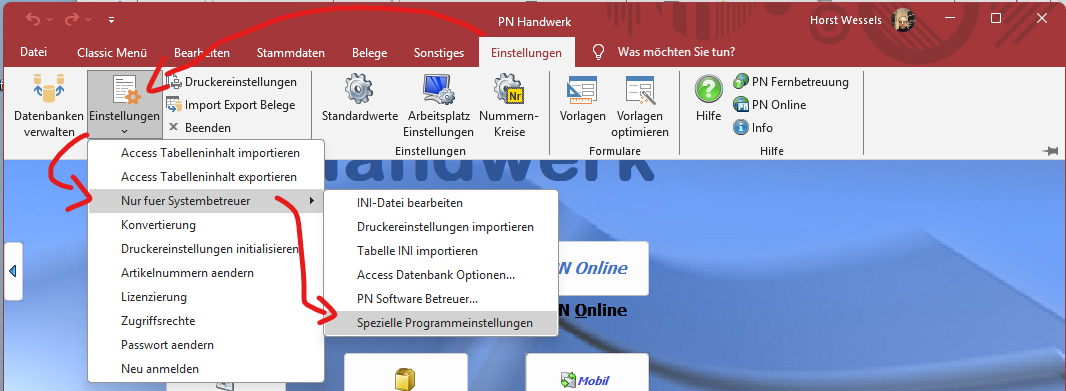Expand the left side panel arrow
1066x391 pixels.
(x=13, y=271)
